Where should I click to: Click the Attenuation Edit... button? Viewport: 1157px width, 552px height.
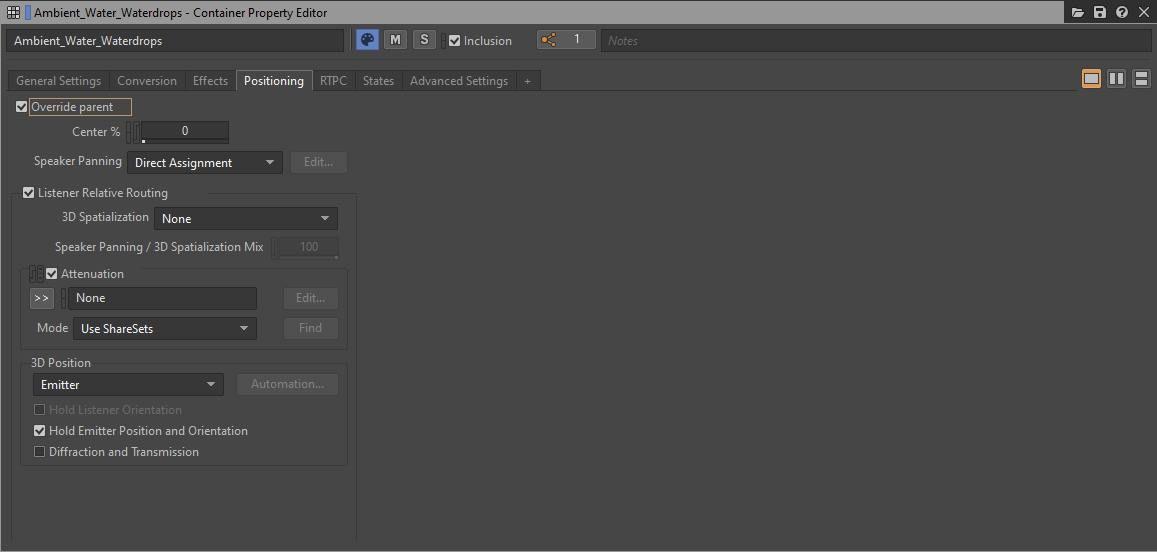tap(311, 298)
